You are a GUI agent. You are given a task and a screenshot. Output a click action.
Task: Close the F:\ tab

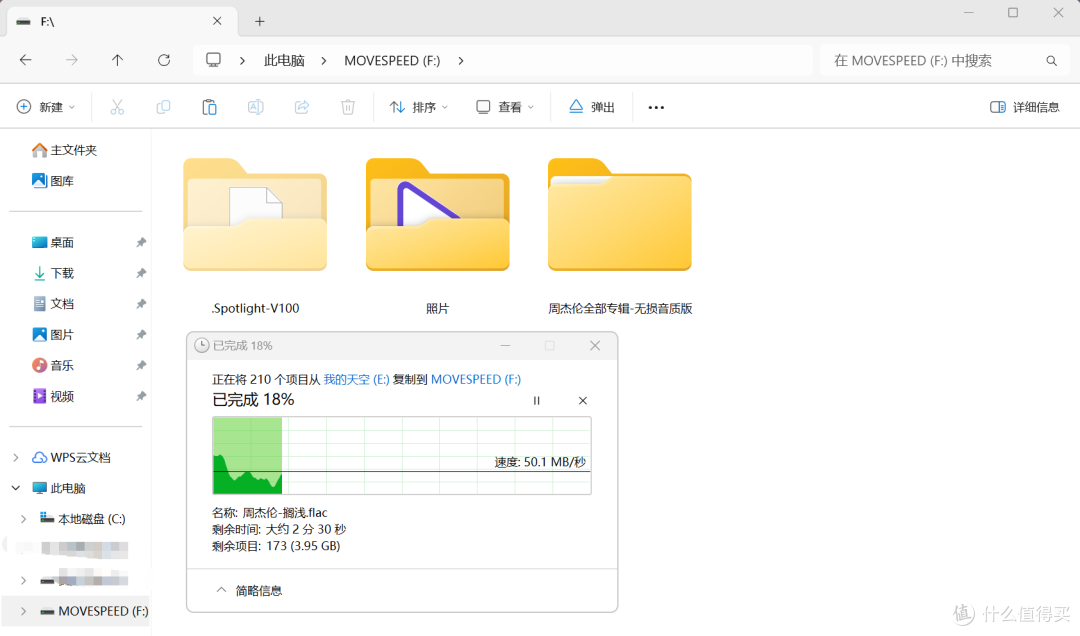[217, 21]
